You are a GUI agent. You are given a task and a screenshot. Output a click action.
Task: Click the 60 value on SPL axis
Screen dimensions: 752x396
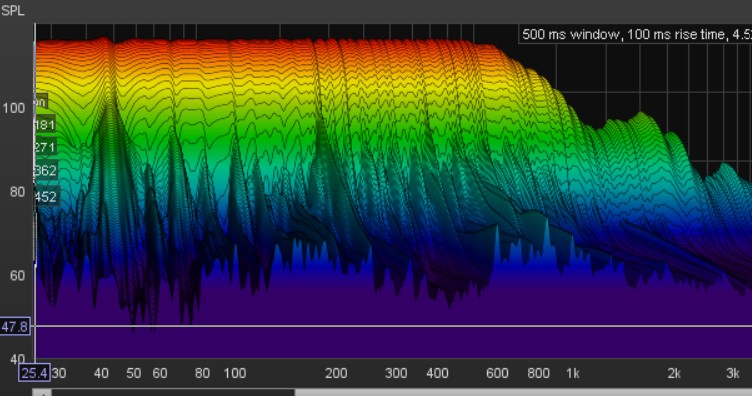click(x=17, y=276)
